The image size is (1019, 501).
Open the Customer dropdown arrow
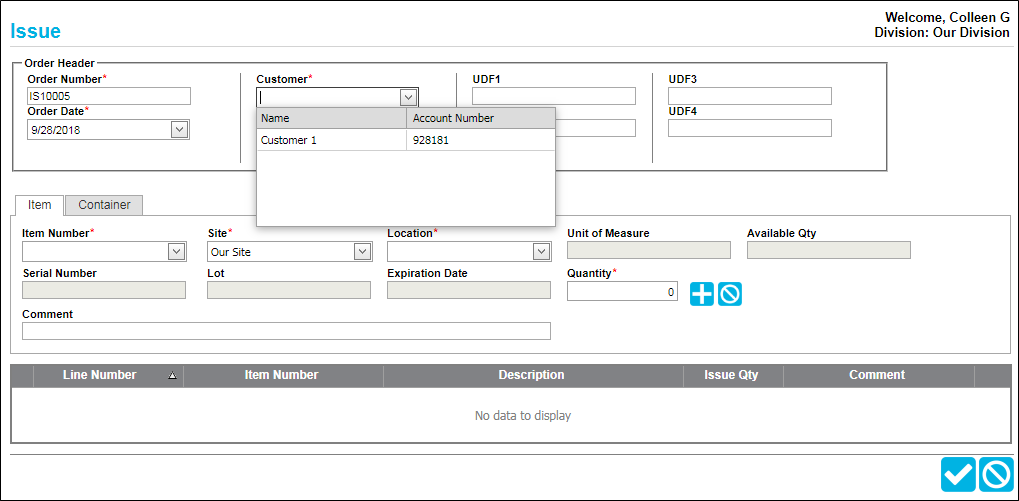pos(408,97)
